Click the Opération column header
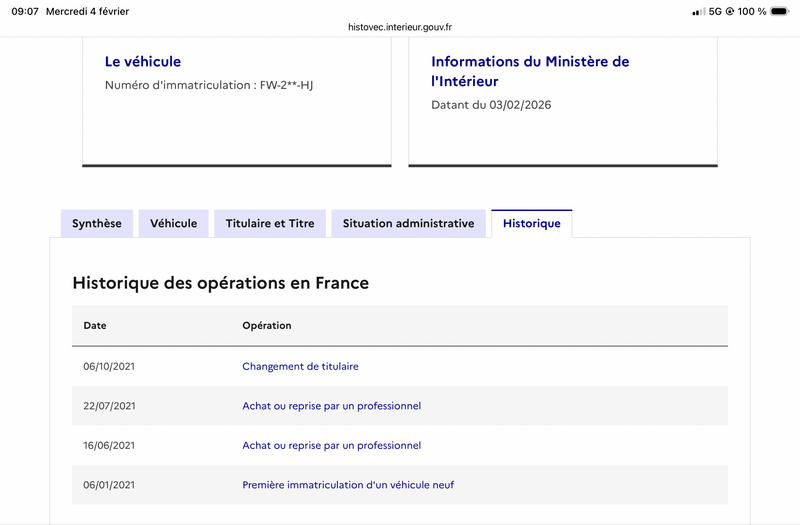The height and width of the screenshot is (525, 800). point(267,326)
